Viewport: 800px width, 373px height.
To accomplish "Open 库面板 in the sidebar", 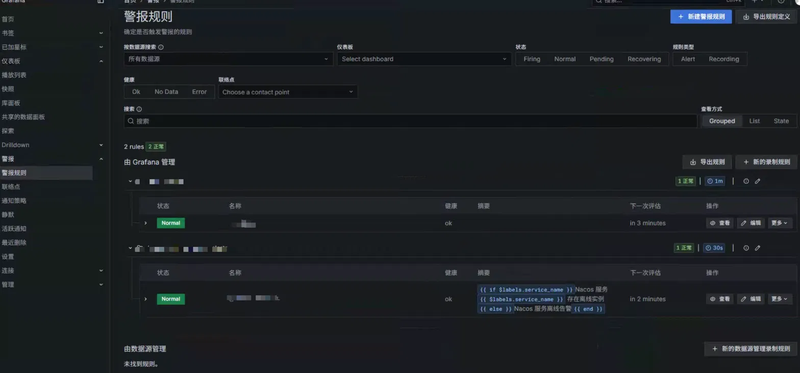I will [11, 103].
